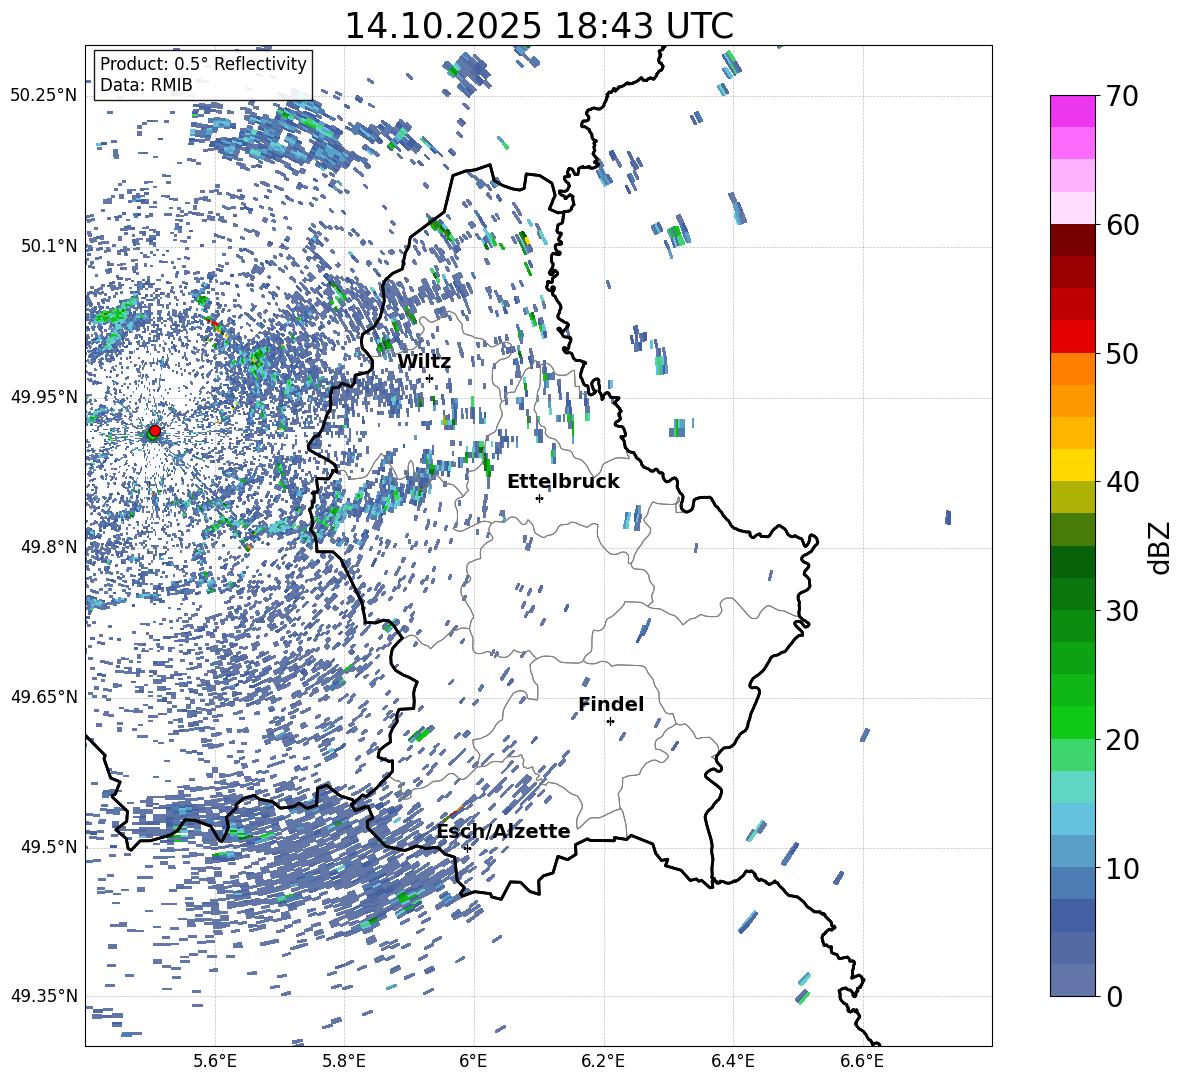Image resolution: width=1184 pixels, height=1081 pixels.
Task: Pick the bright red swatch just above 50 dBZ
Action: [1073, 337]
